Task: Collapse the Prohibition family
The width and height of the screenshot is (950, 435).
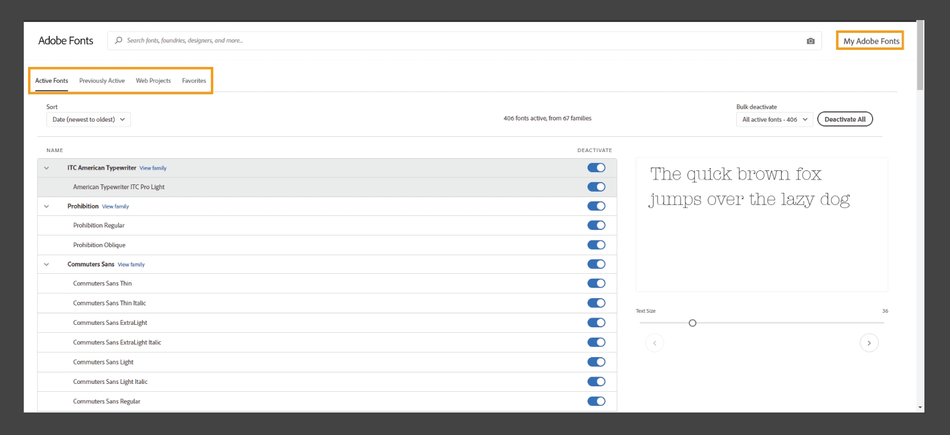Action: click(47, 206)
